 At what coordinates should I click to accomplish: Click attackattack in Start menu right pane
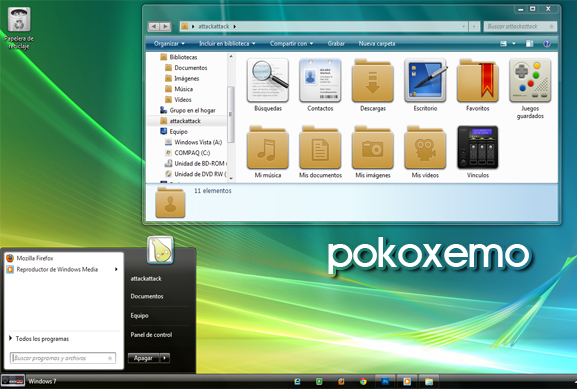[146, 279]
